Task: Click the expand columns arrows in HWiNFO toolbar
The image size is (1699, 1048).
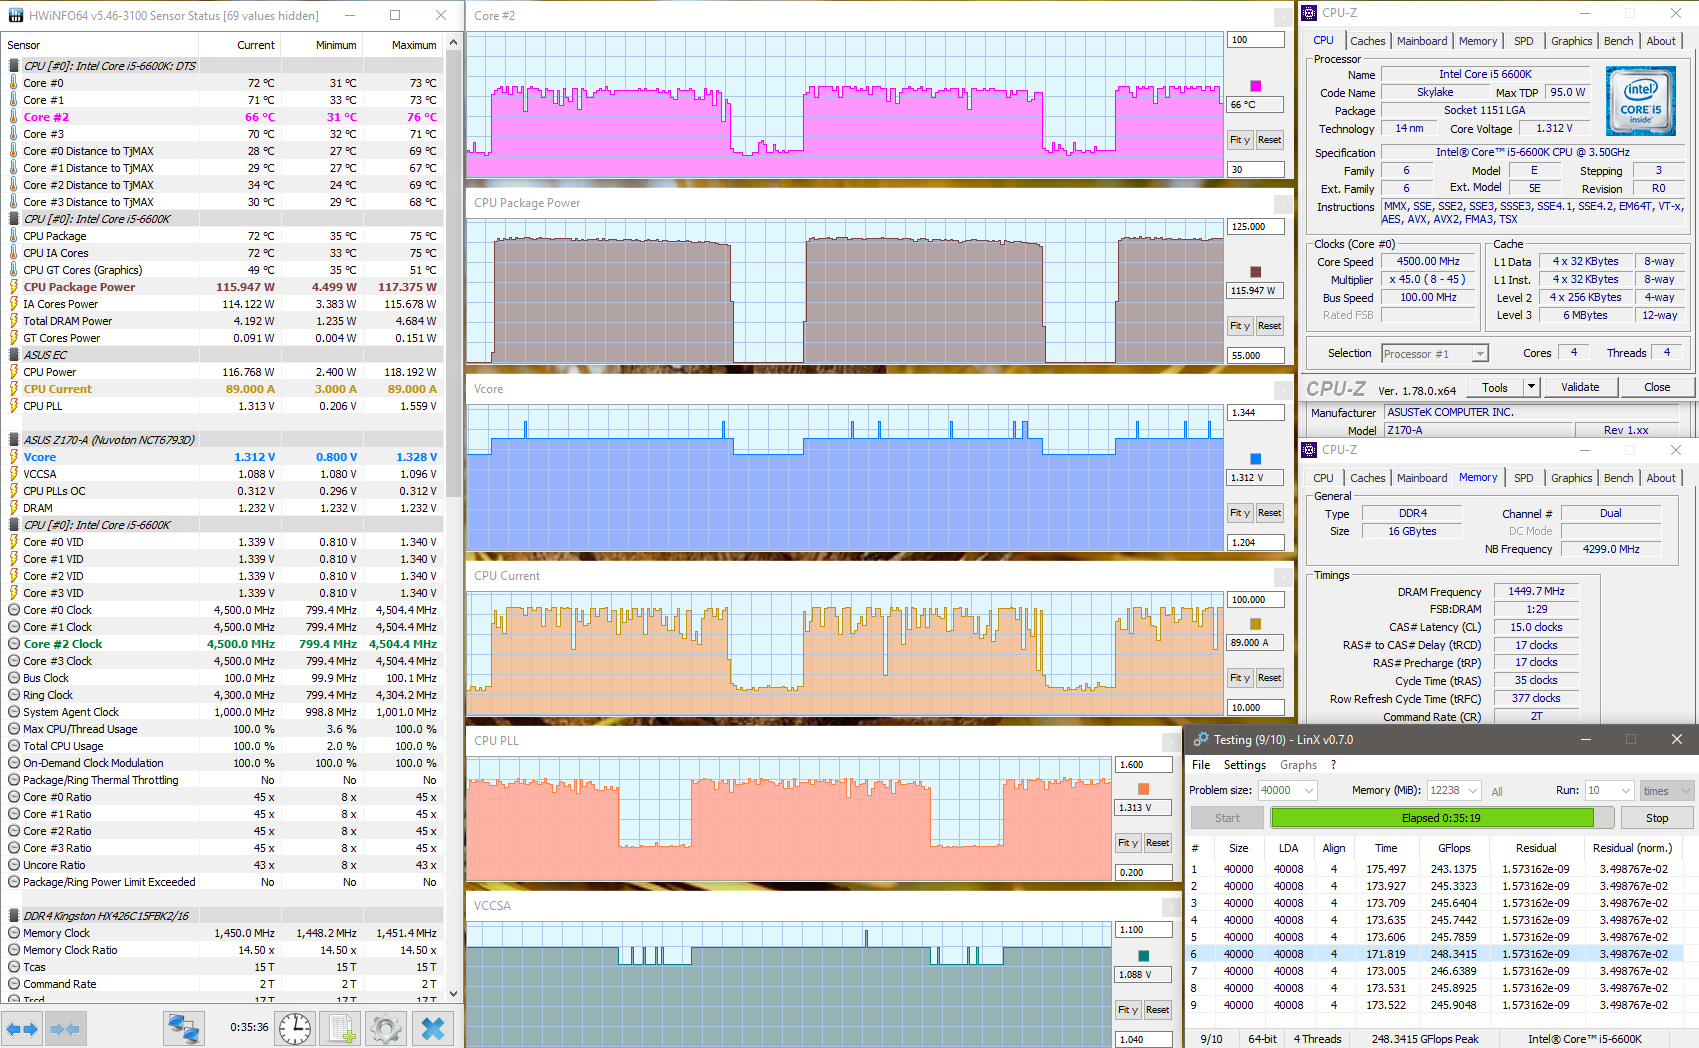Action: 22,1028
